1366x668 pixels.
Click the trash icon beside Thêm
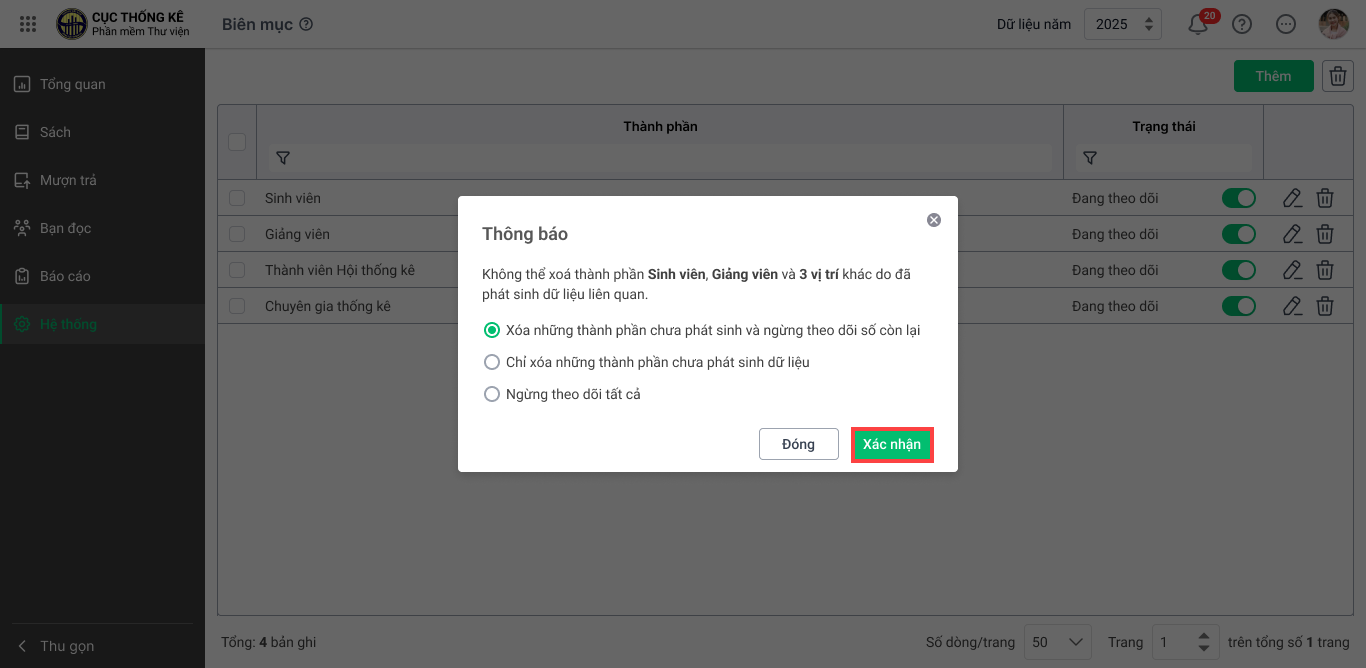pos(1338,76)
